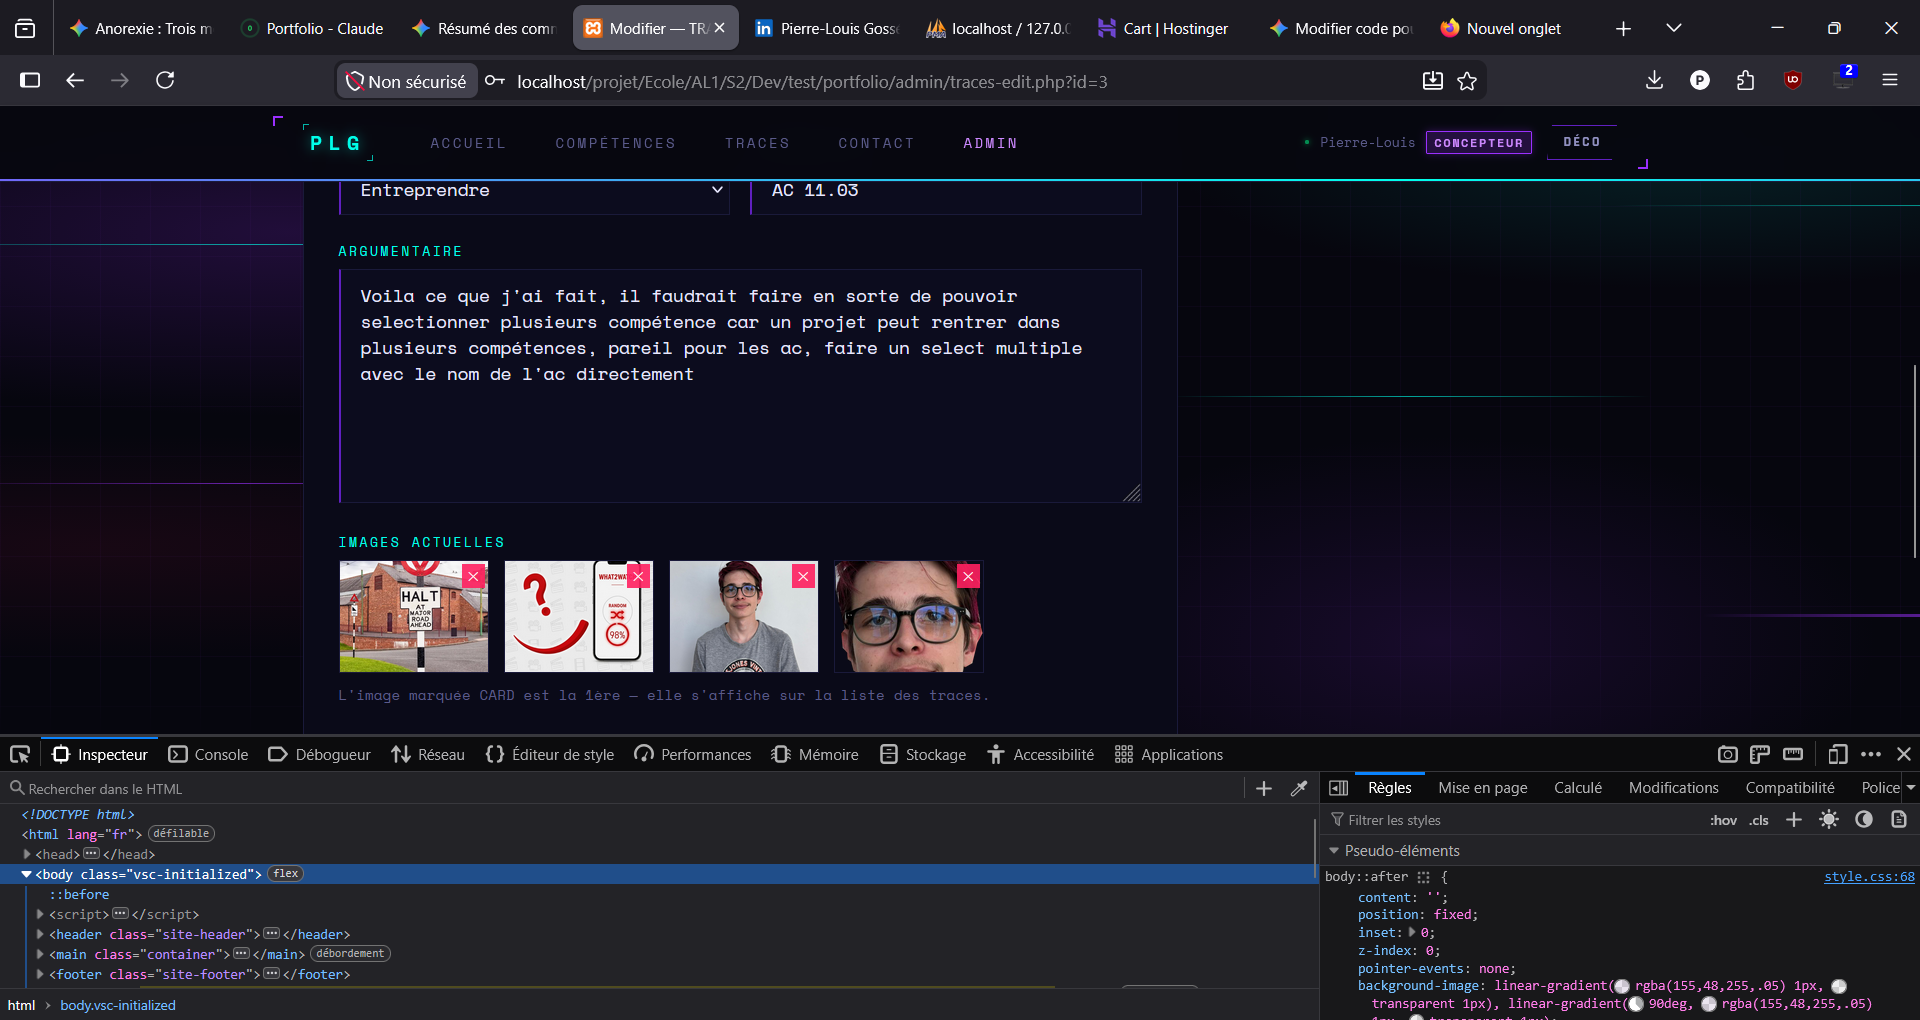Image resolution: width=1920 pixels, height=1020 pixels.
Task: Open the devtools three-dot options menu
Action: pos(1871,754)
